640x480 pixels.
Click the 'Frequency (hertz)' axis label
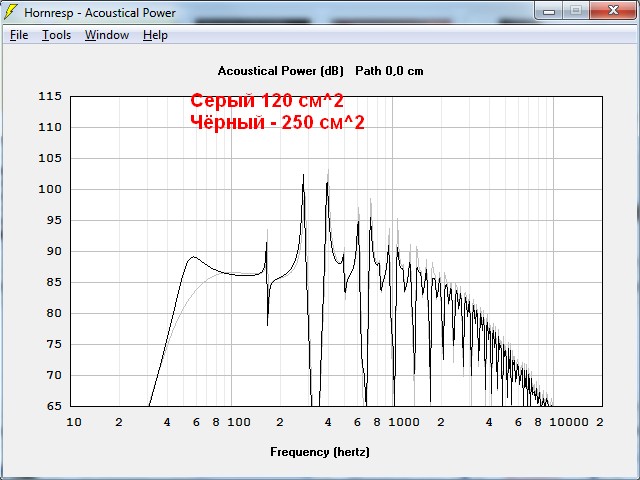pos(320,452)
